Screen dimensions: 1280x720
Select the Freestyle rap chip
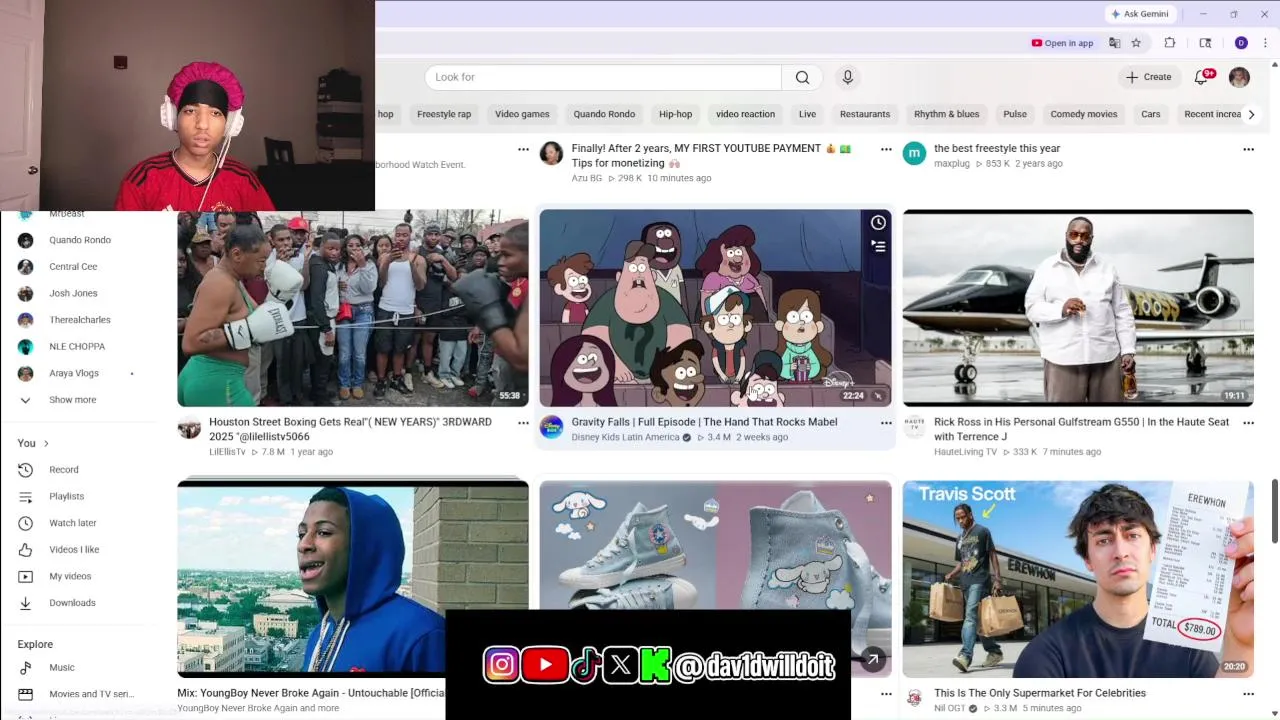click(x=444, y=114)
